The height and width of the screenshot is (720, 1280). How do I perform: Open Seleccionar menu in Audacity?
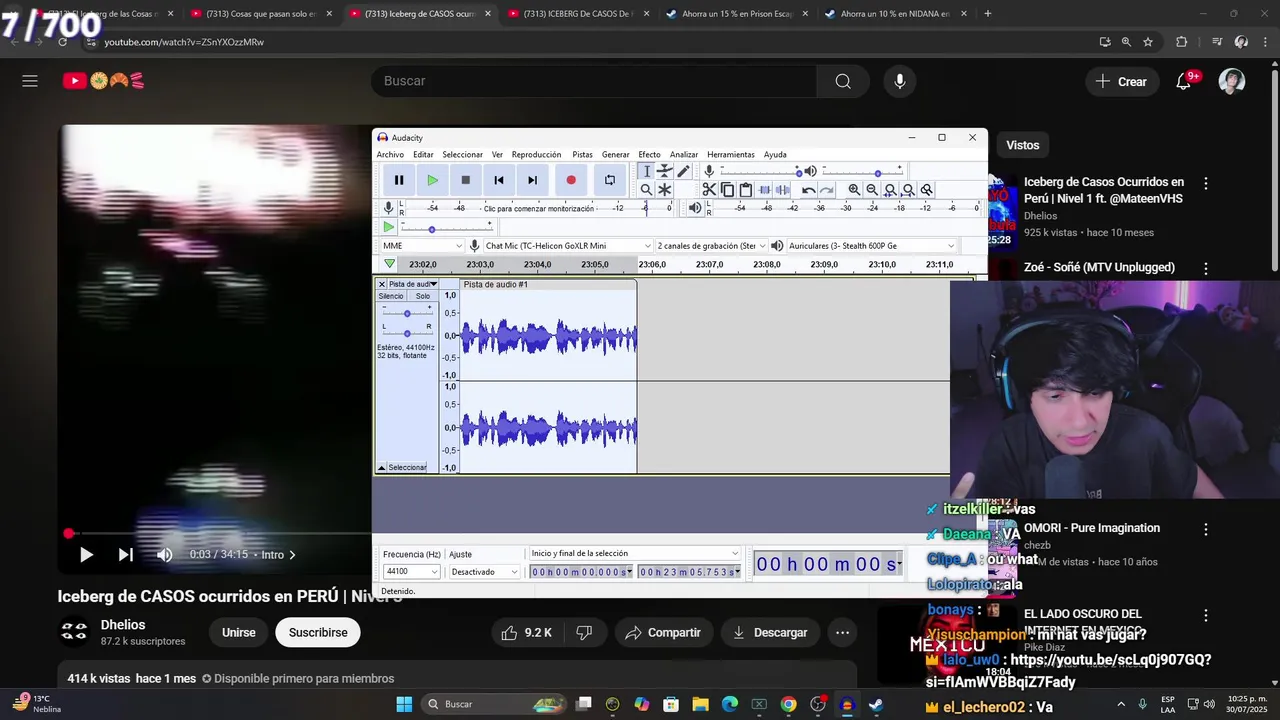tap(462, 154)
